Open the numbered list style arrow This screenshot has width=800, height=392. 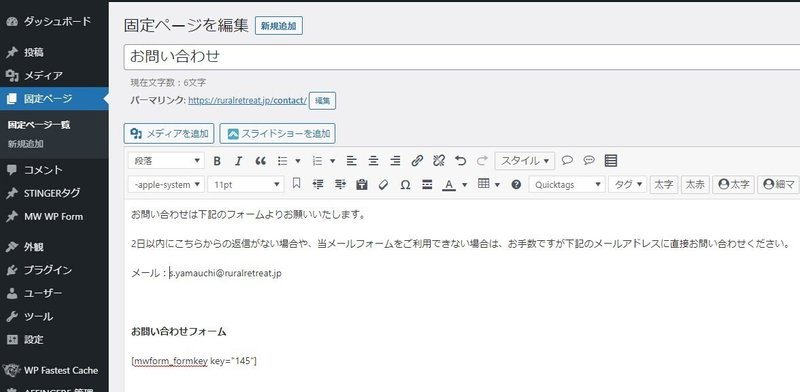(x=333, y=161)
